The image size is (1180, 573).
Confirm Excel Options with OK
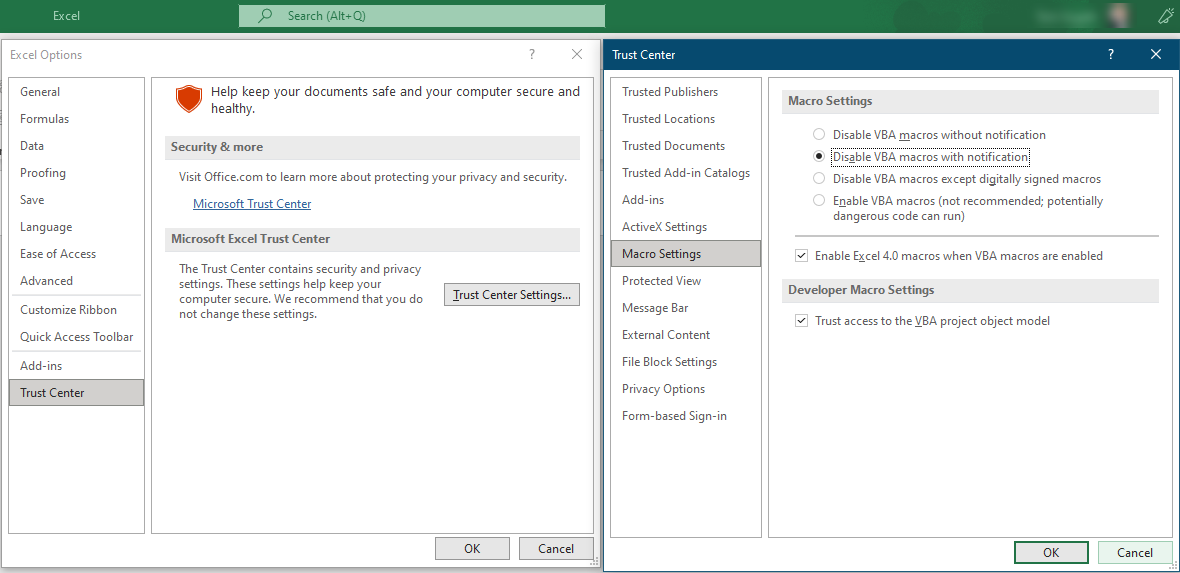[472, 549]
